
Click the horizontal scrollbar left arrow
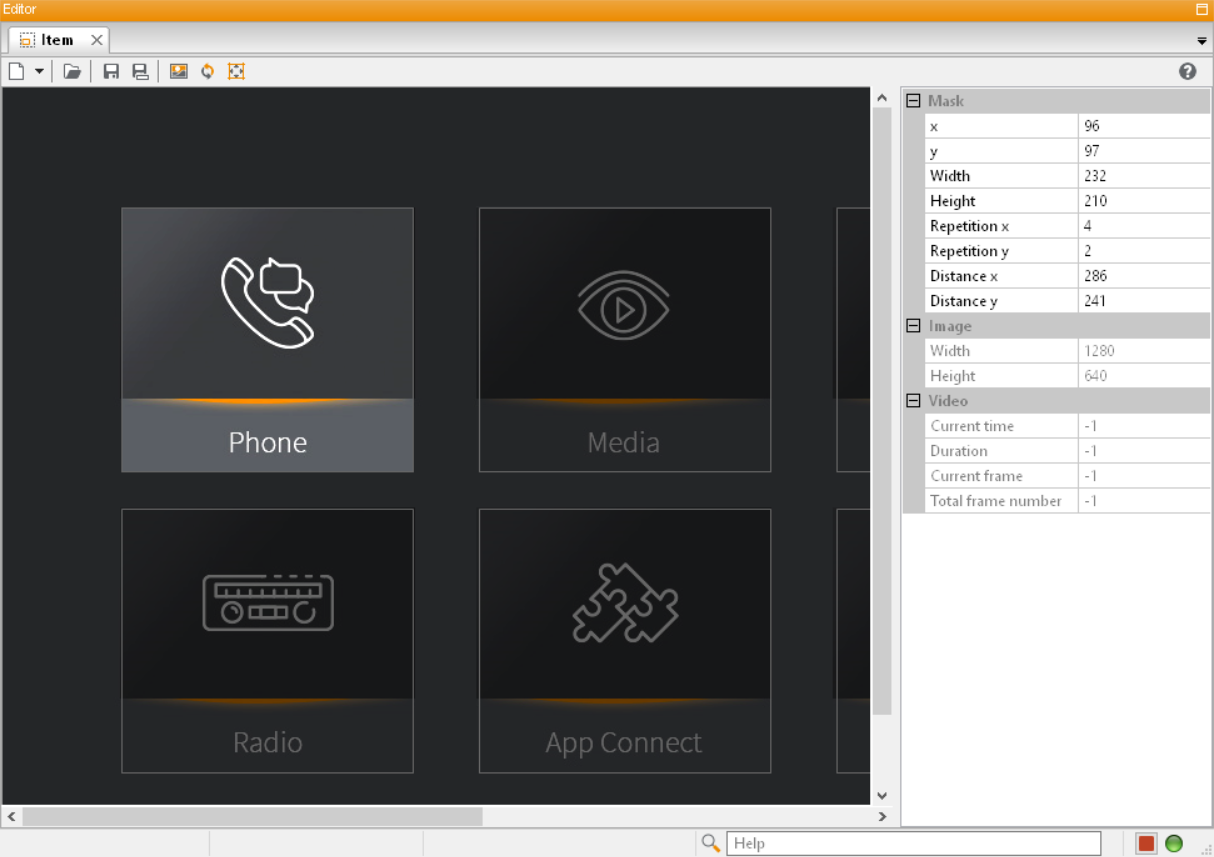pos(11,817)
